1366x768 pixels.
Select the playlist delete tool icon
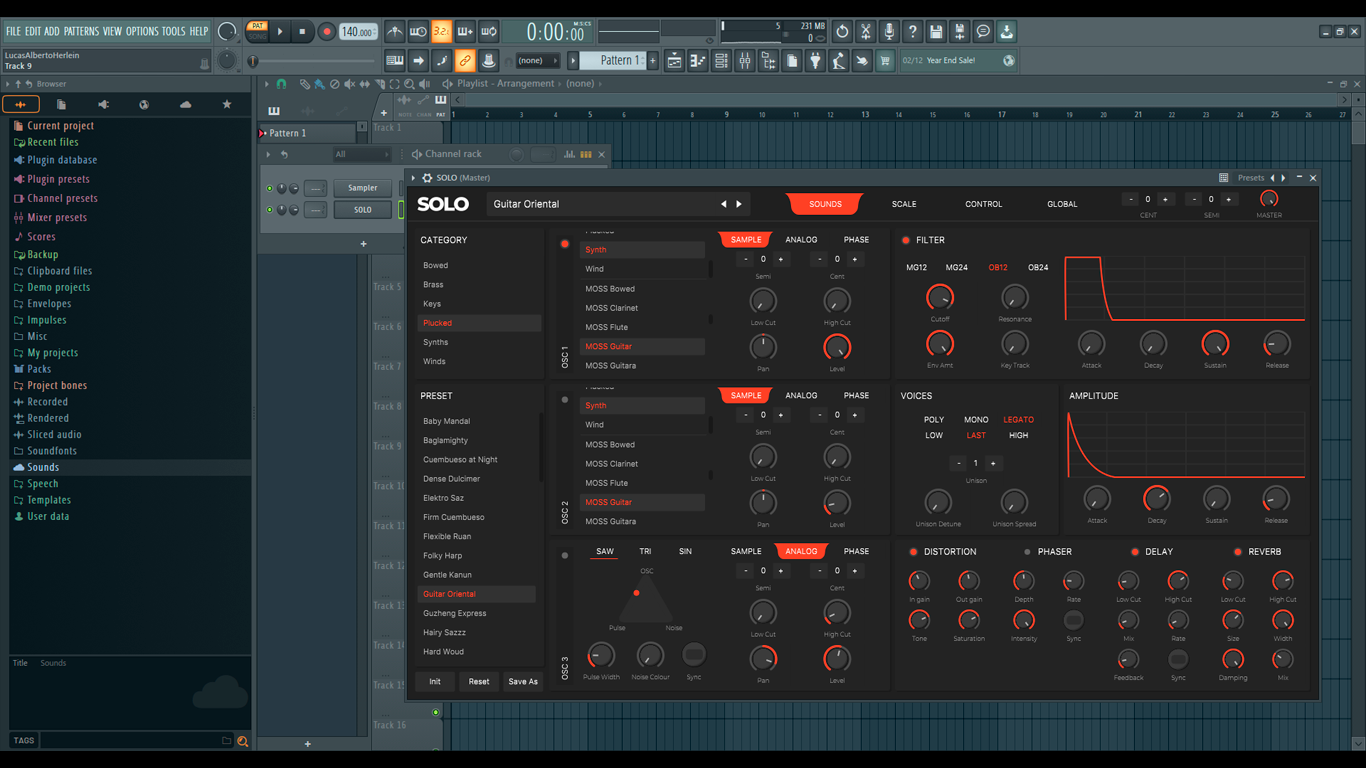coord(335,84)
